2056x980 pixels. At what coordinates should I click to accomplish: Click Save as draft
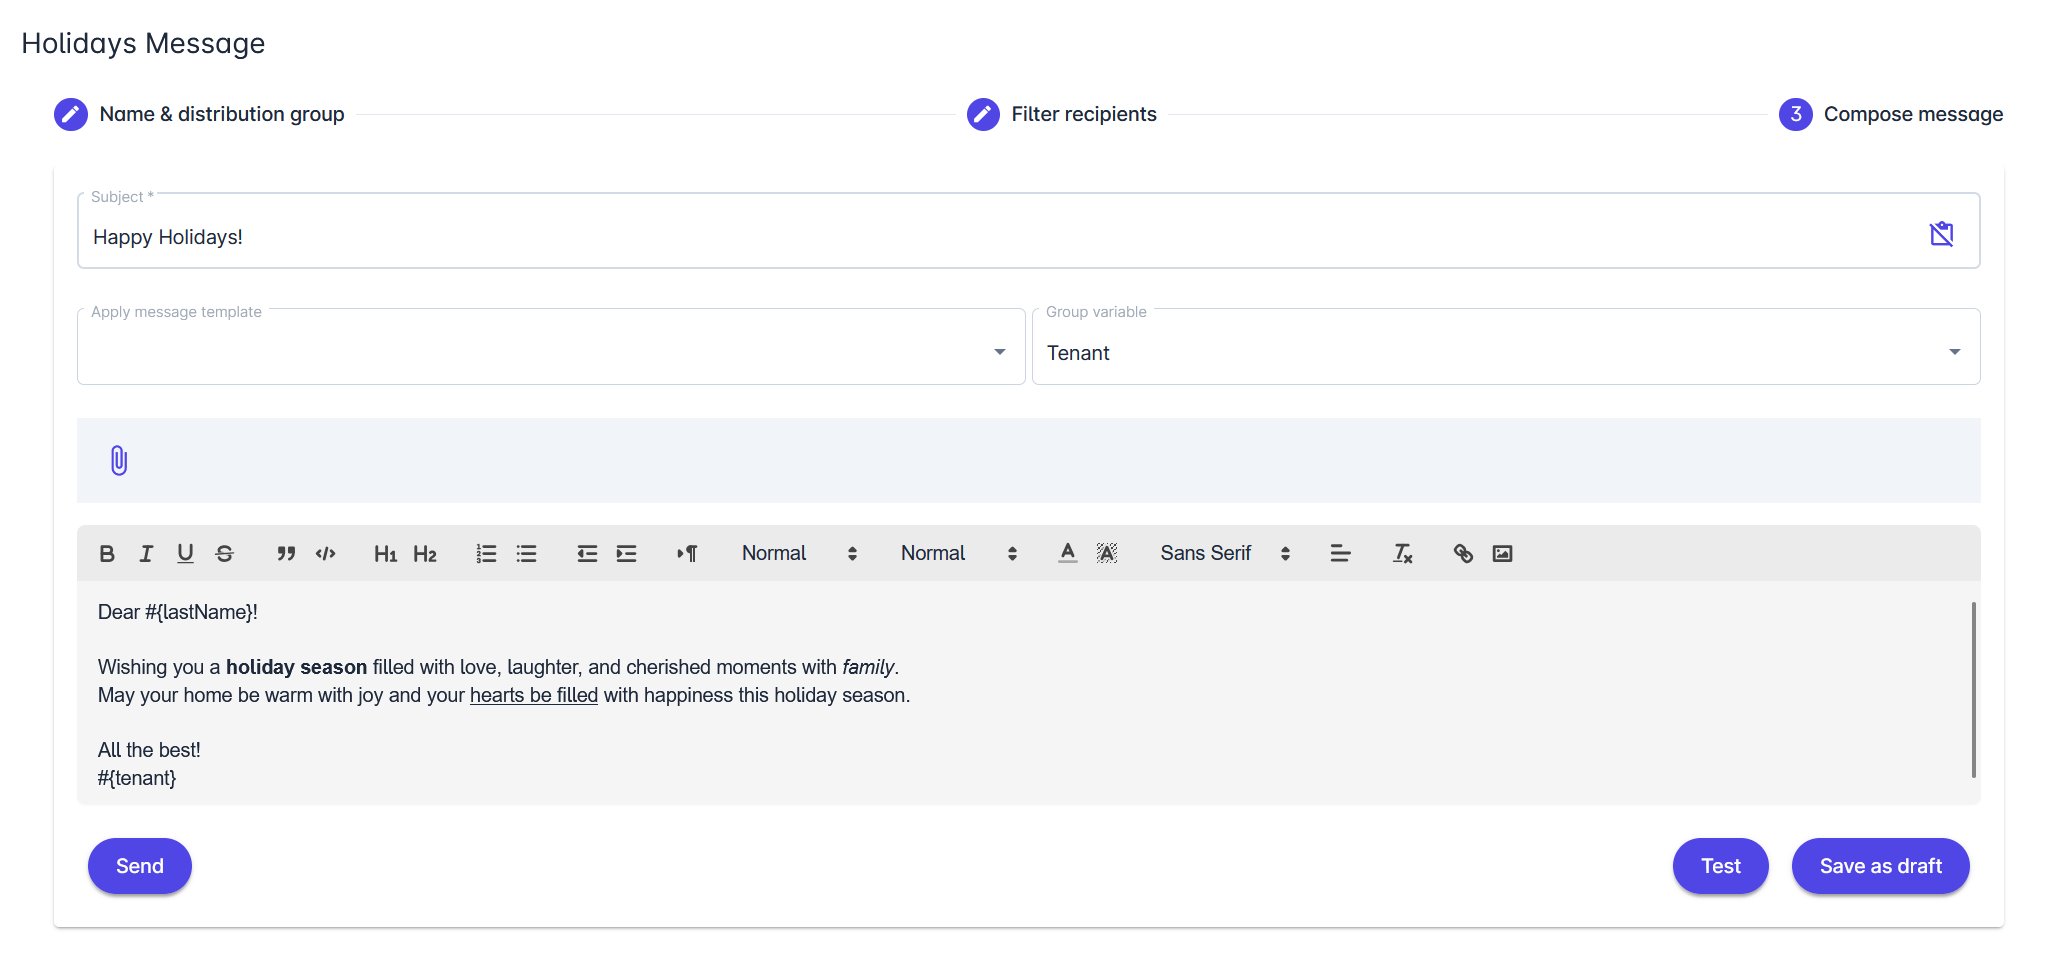coord(1880,866)
